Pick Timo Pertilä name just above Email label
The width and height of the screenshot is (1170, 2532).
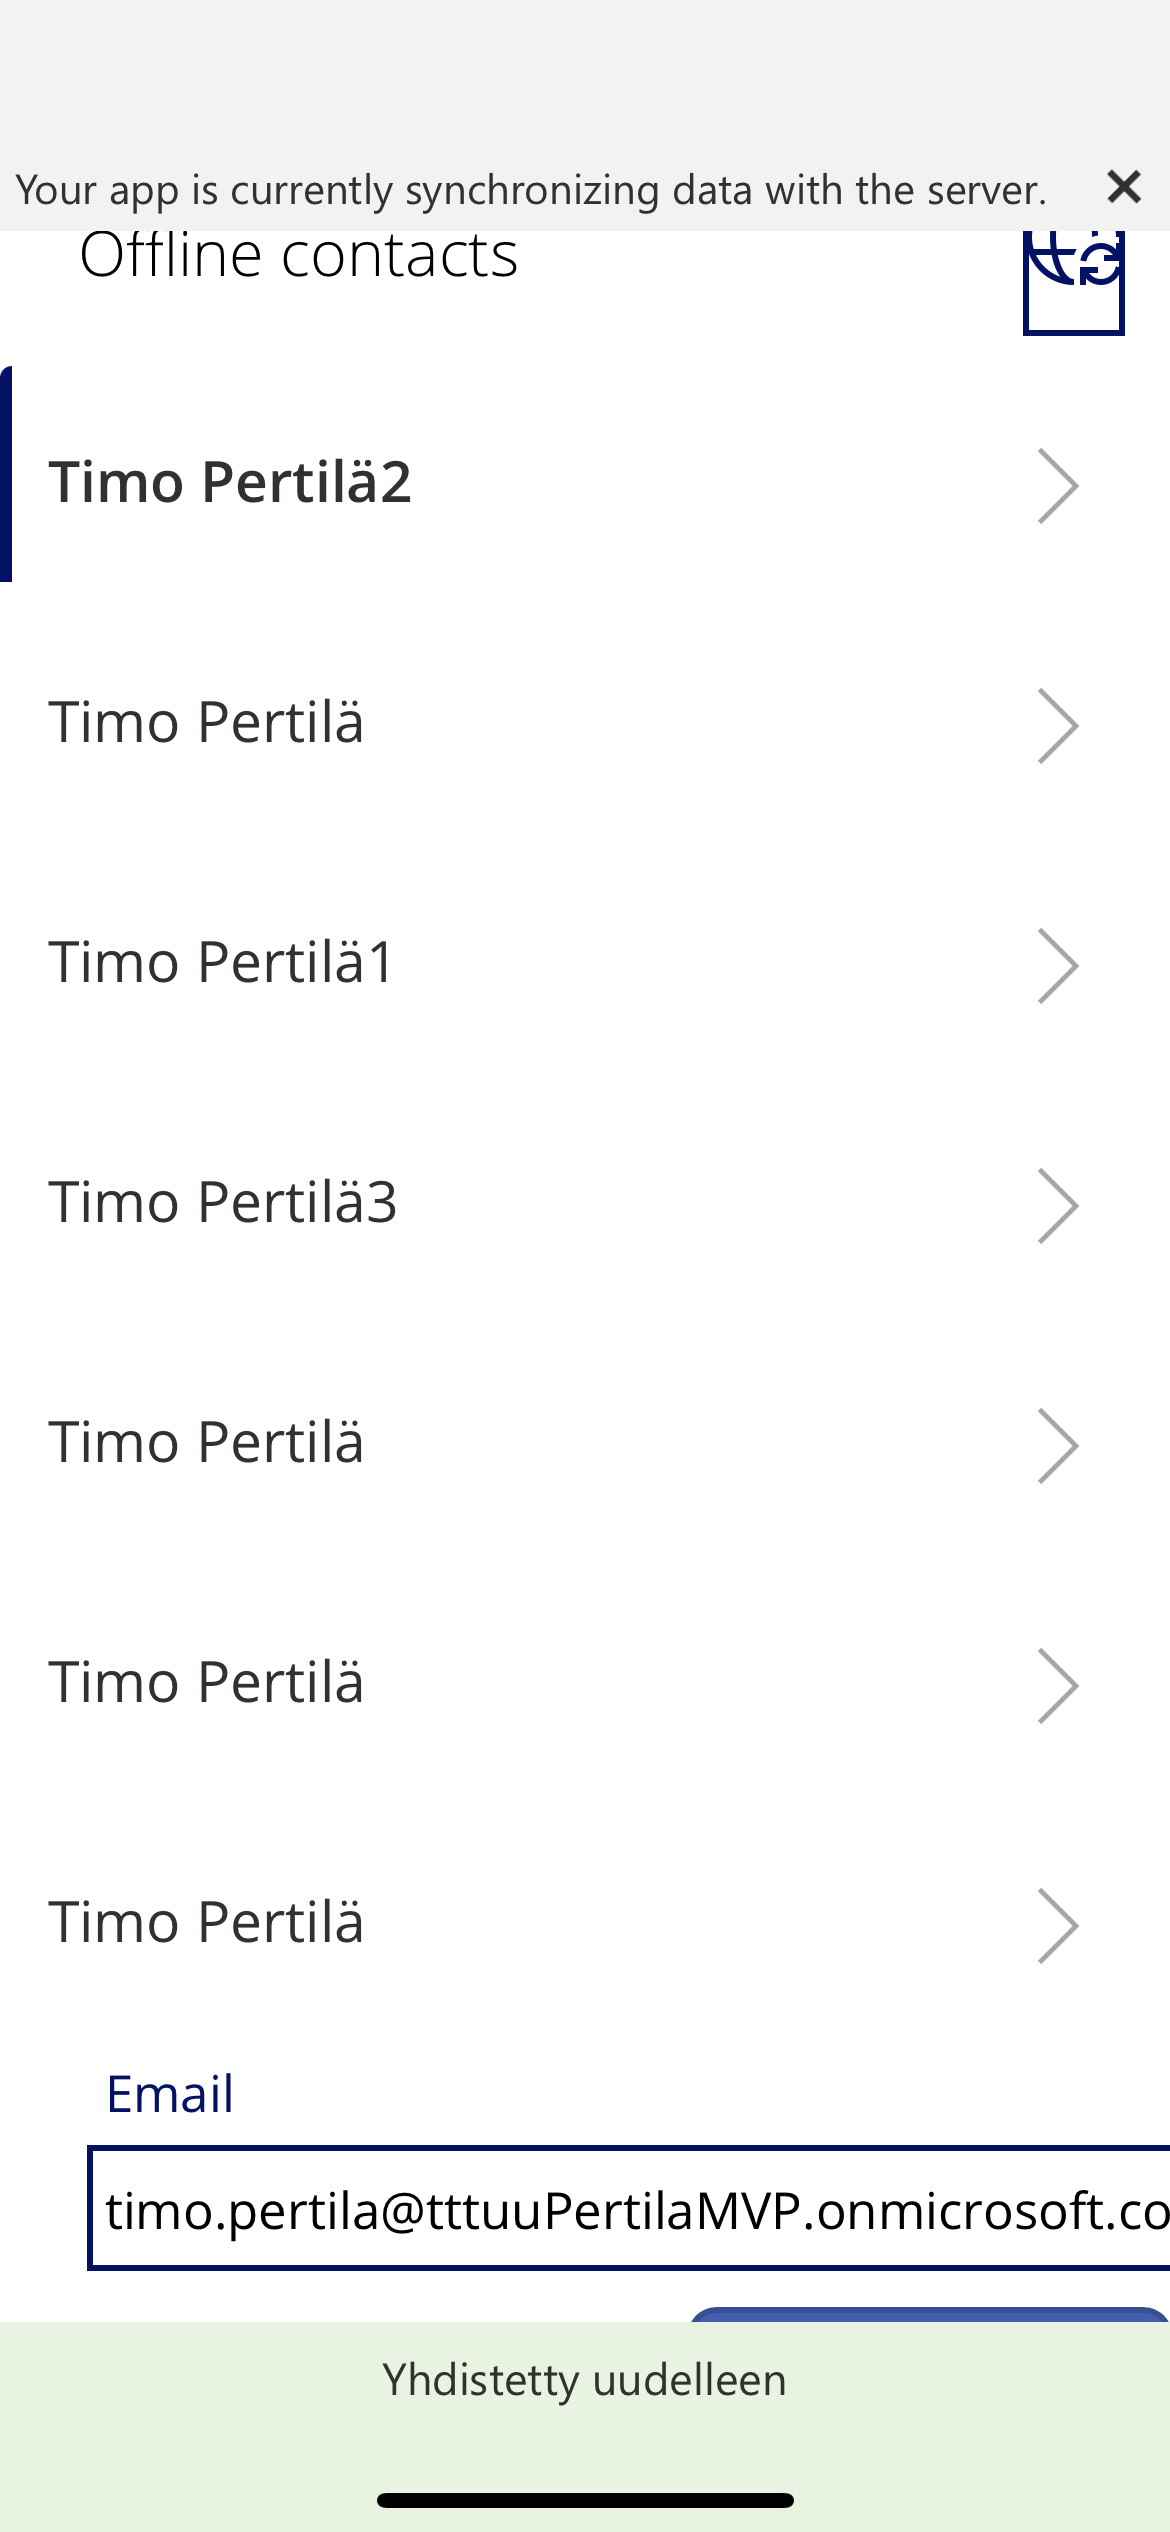[206, 1922]
